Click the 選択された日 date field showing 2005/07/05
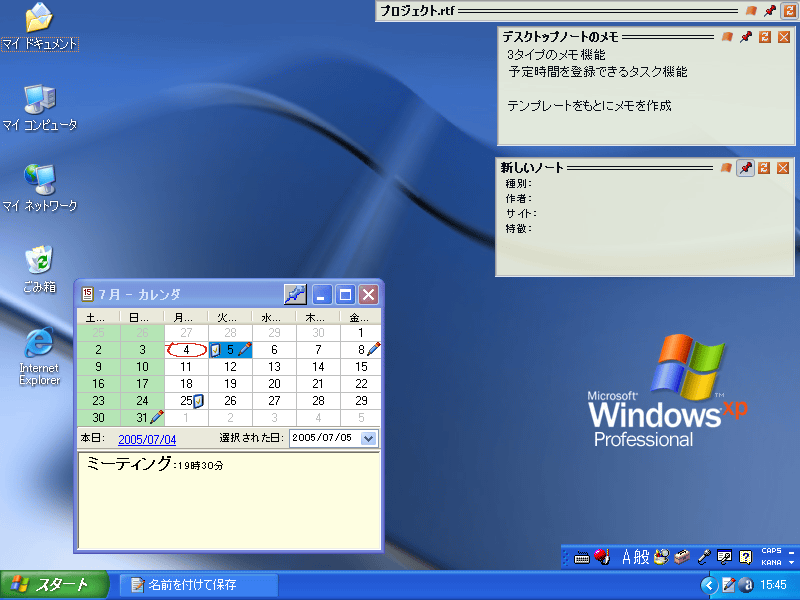 [x=333, y=438]
